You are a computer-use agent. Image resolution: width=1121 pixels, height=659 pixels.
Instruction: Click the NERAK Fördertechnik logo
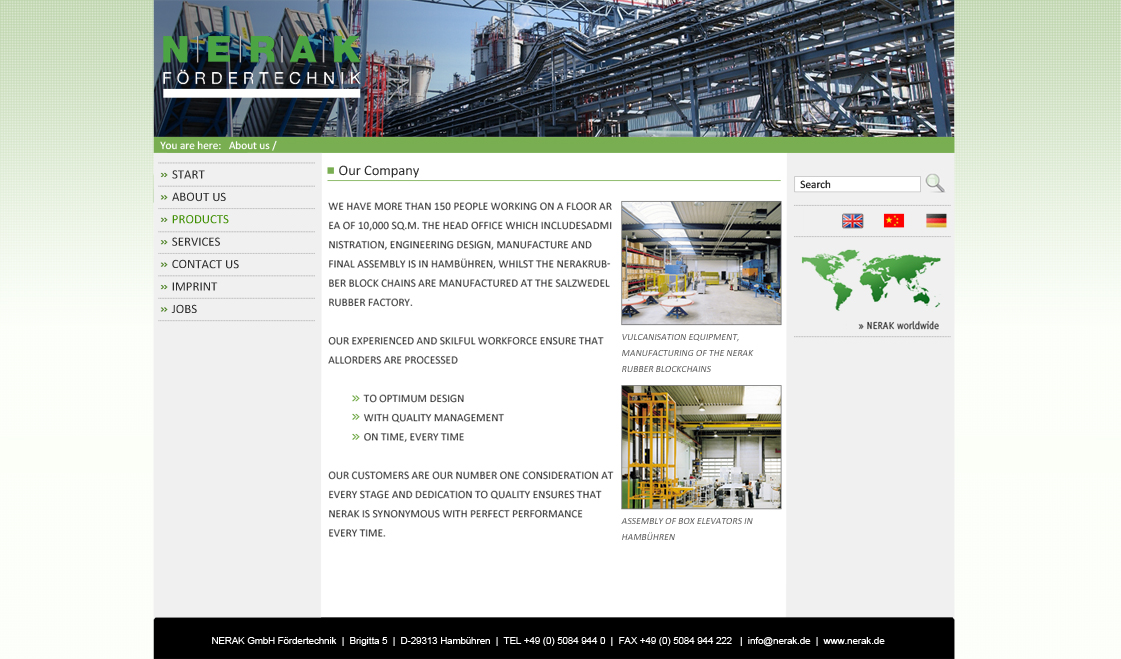261,66
